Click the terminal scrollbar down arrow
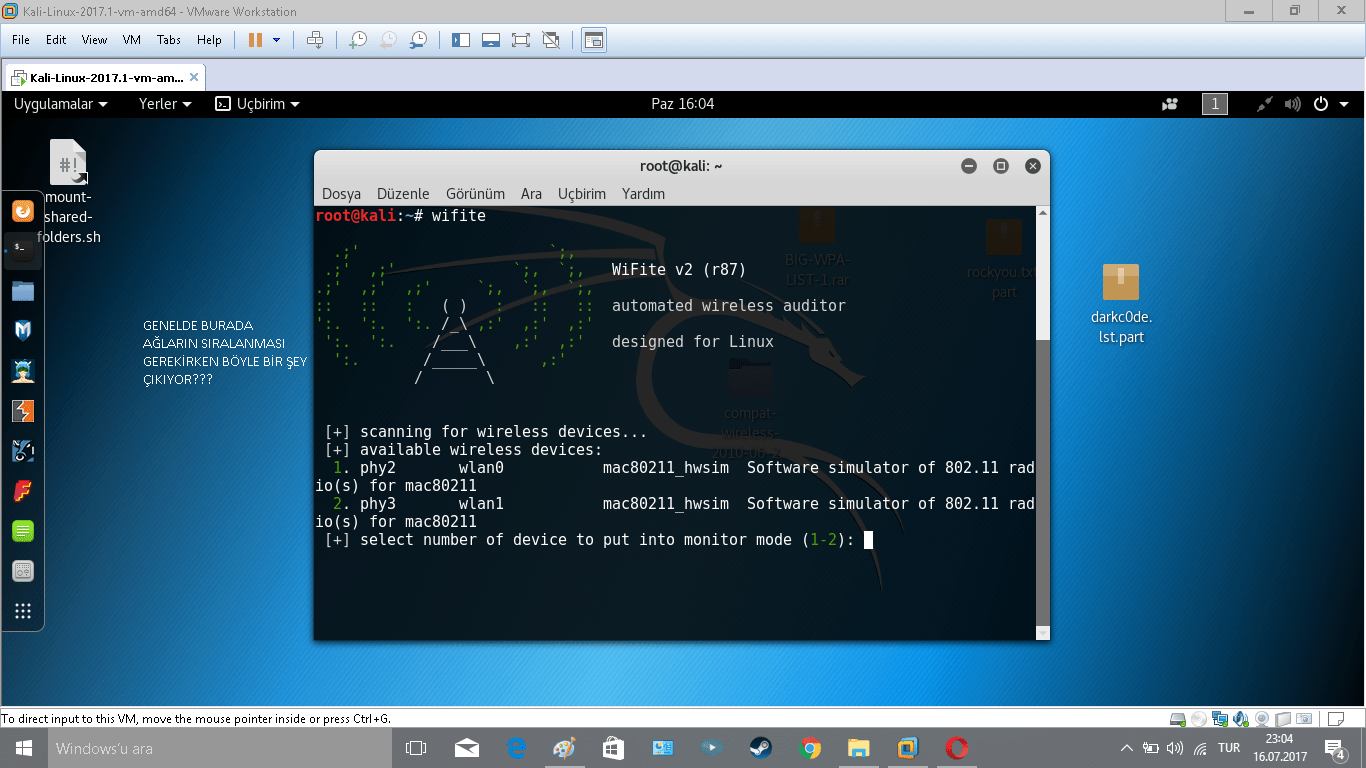This screenshot has width=1366, height=768. (1043, 632)
